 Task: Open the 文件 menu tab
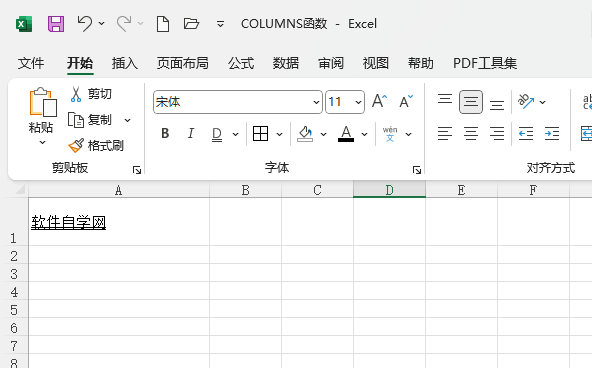click(x=31, y=63)
